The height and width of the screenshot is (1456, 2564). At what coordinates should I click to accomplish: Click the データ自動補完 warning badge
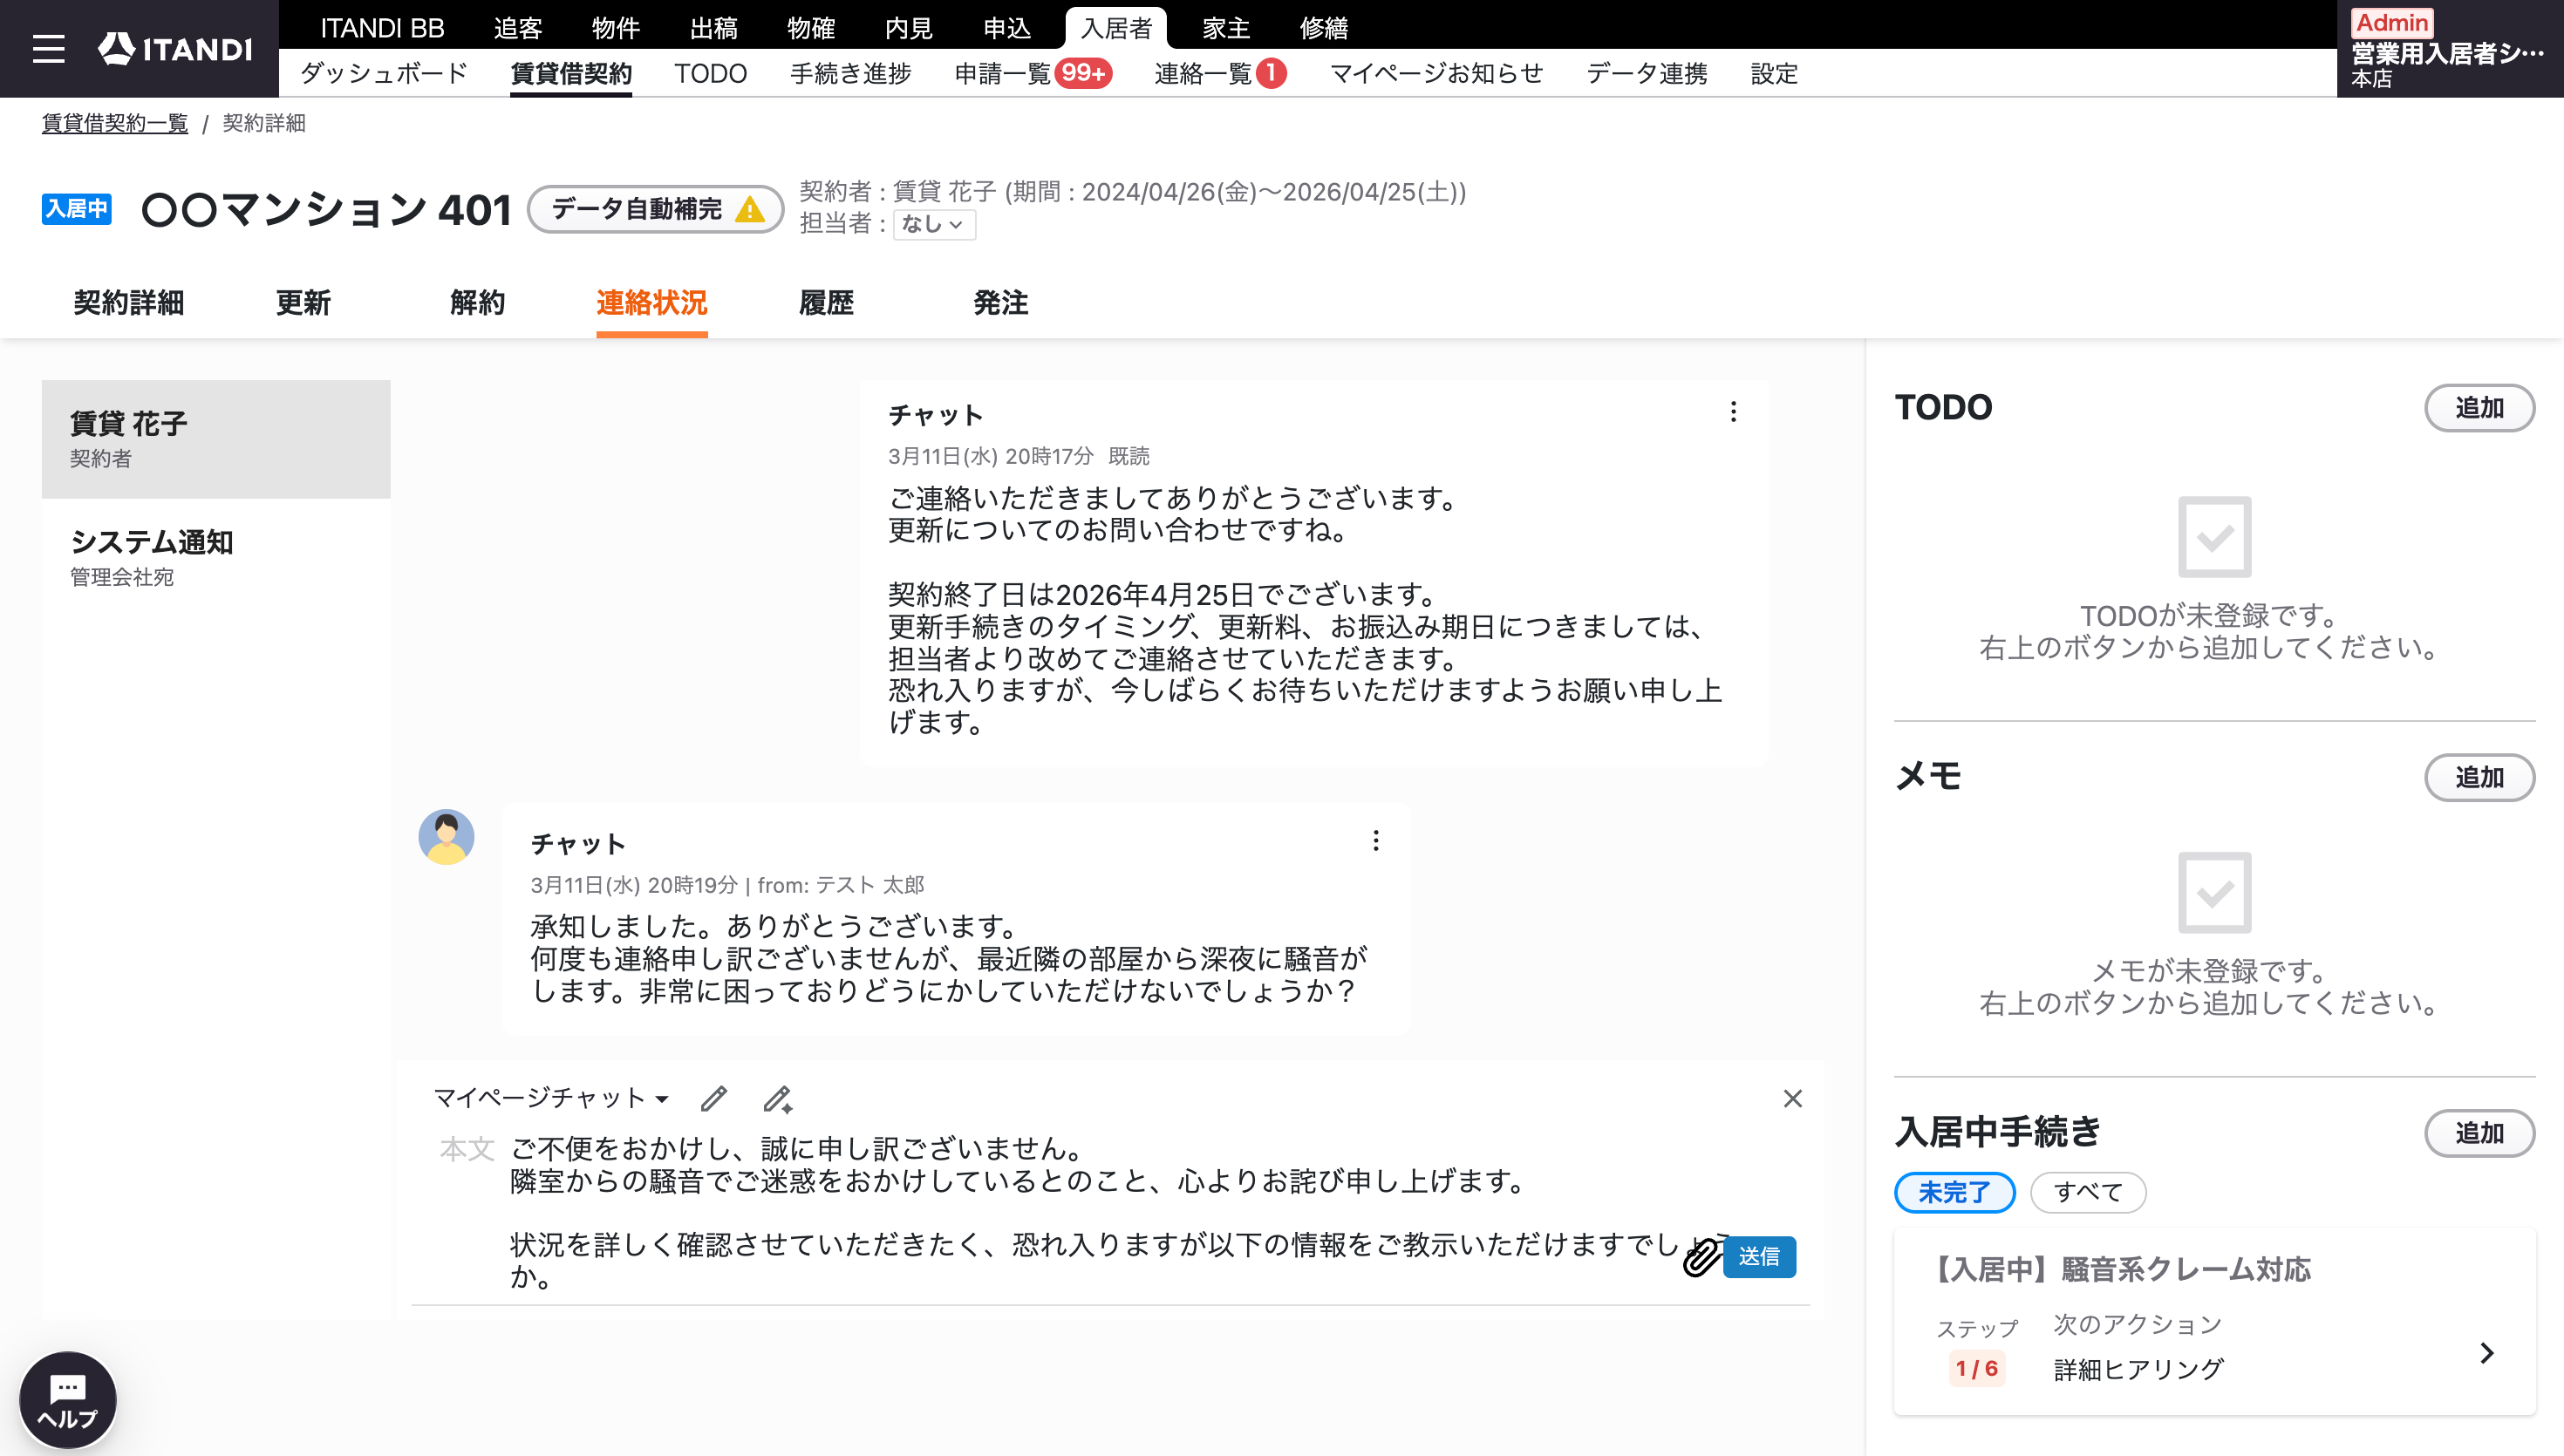(656, 209)
